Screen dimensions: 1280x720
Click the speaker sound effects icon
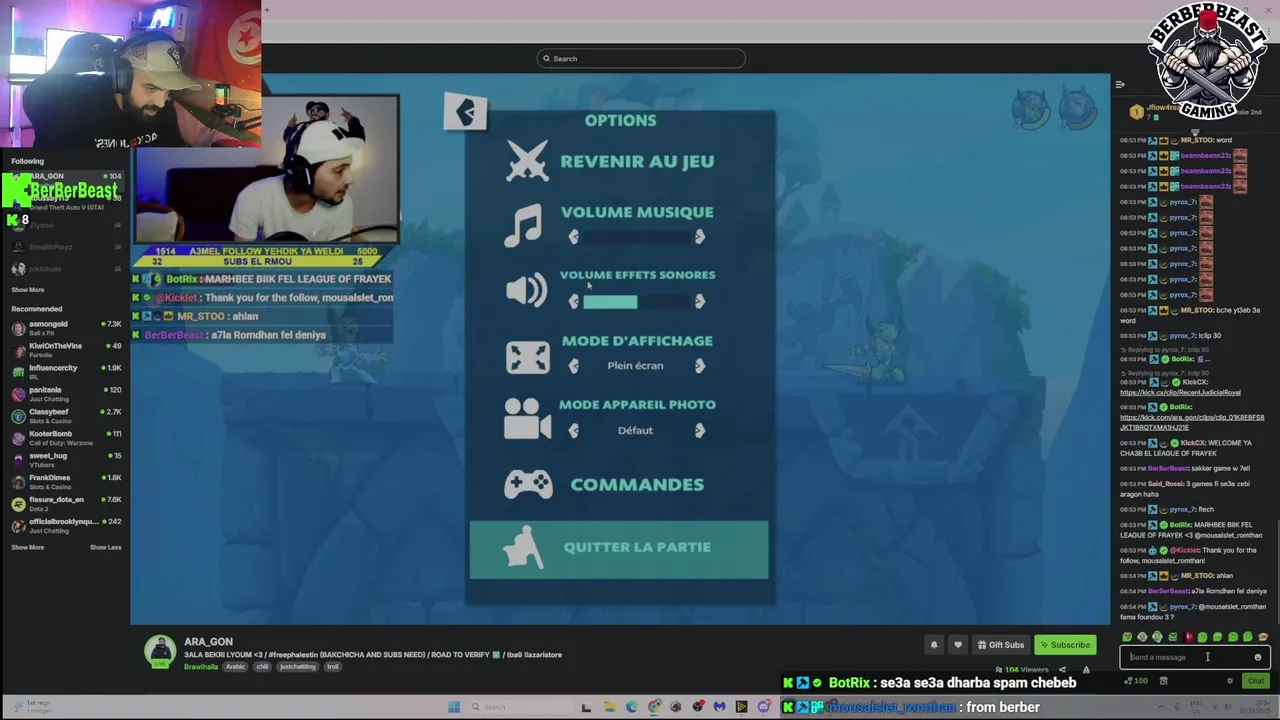click(x=526, y=290)
